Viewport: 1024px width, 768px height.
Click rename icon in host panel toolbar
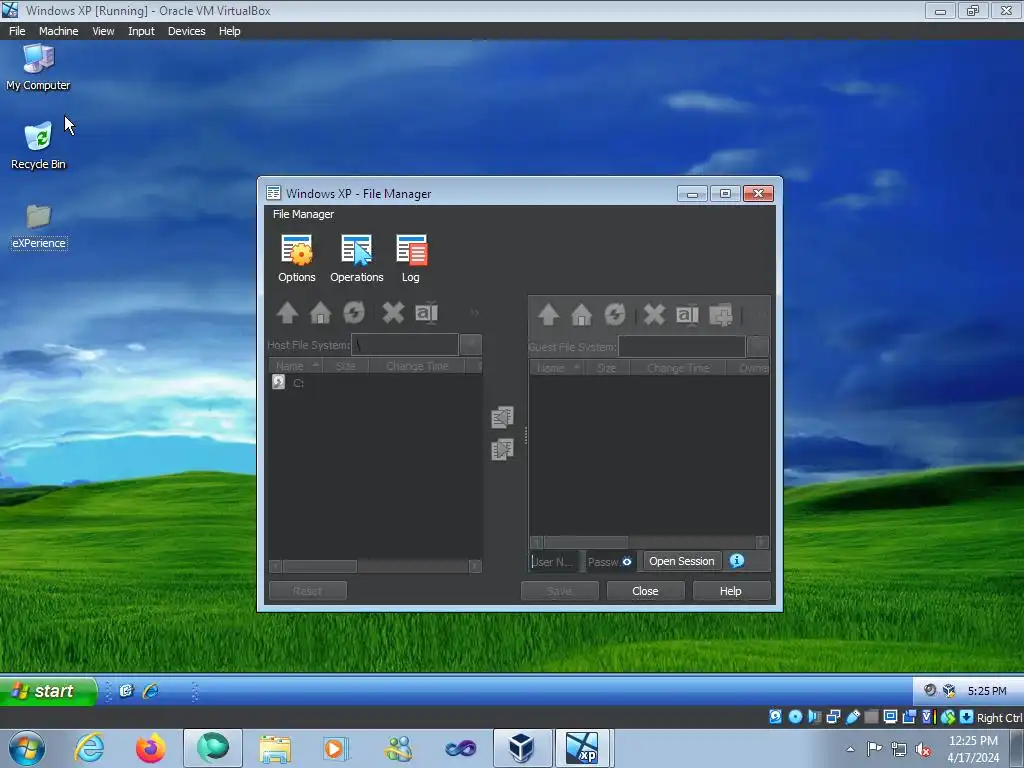(426, 313)
